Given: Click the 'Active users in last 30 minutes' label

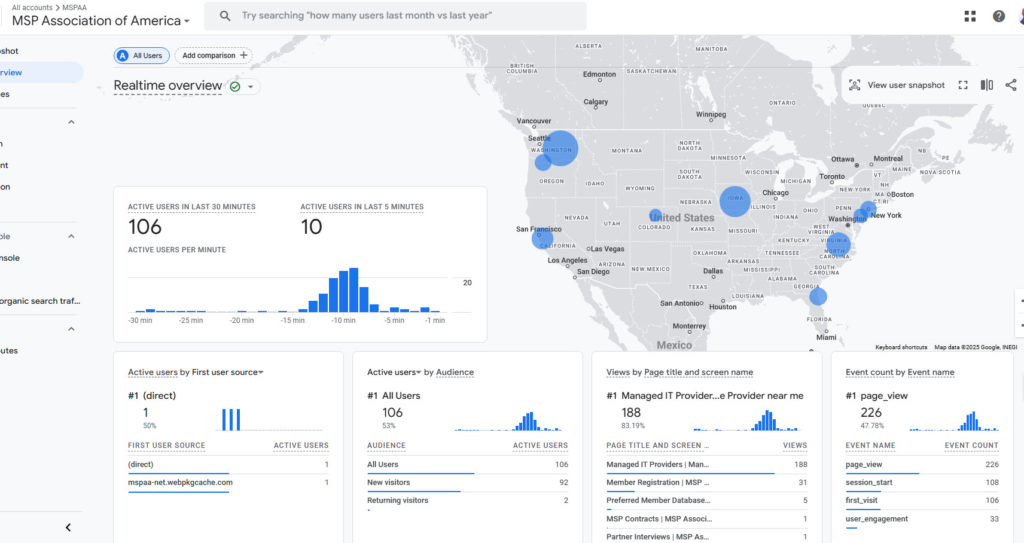Looking at the screenshot, I should point(191,206).
